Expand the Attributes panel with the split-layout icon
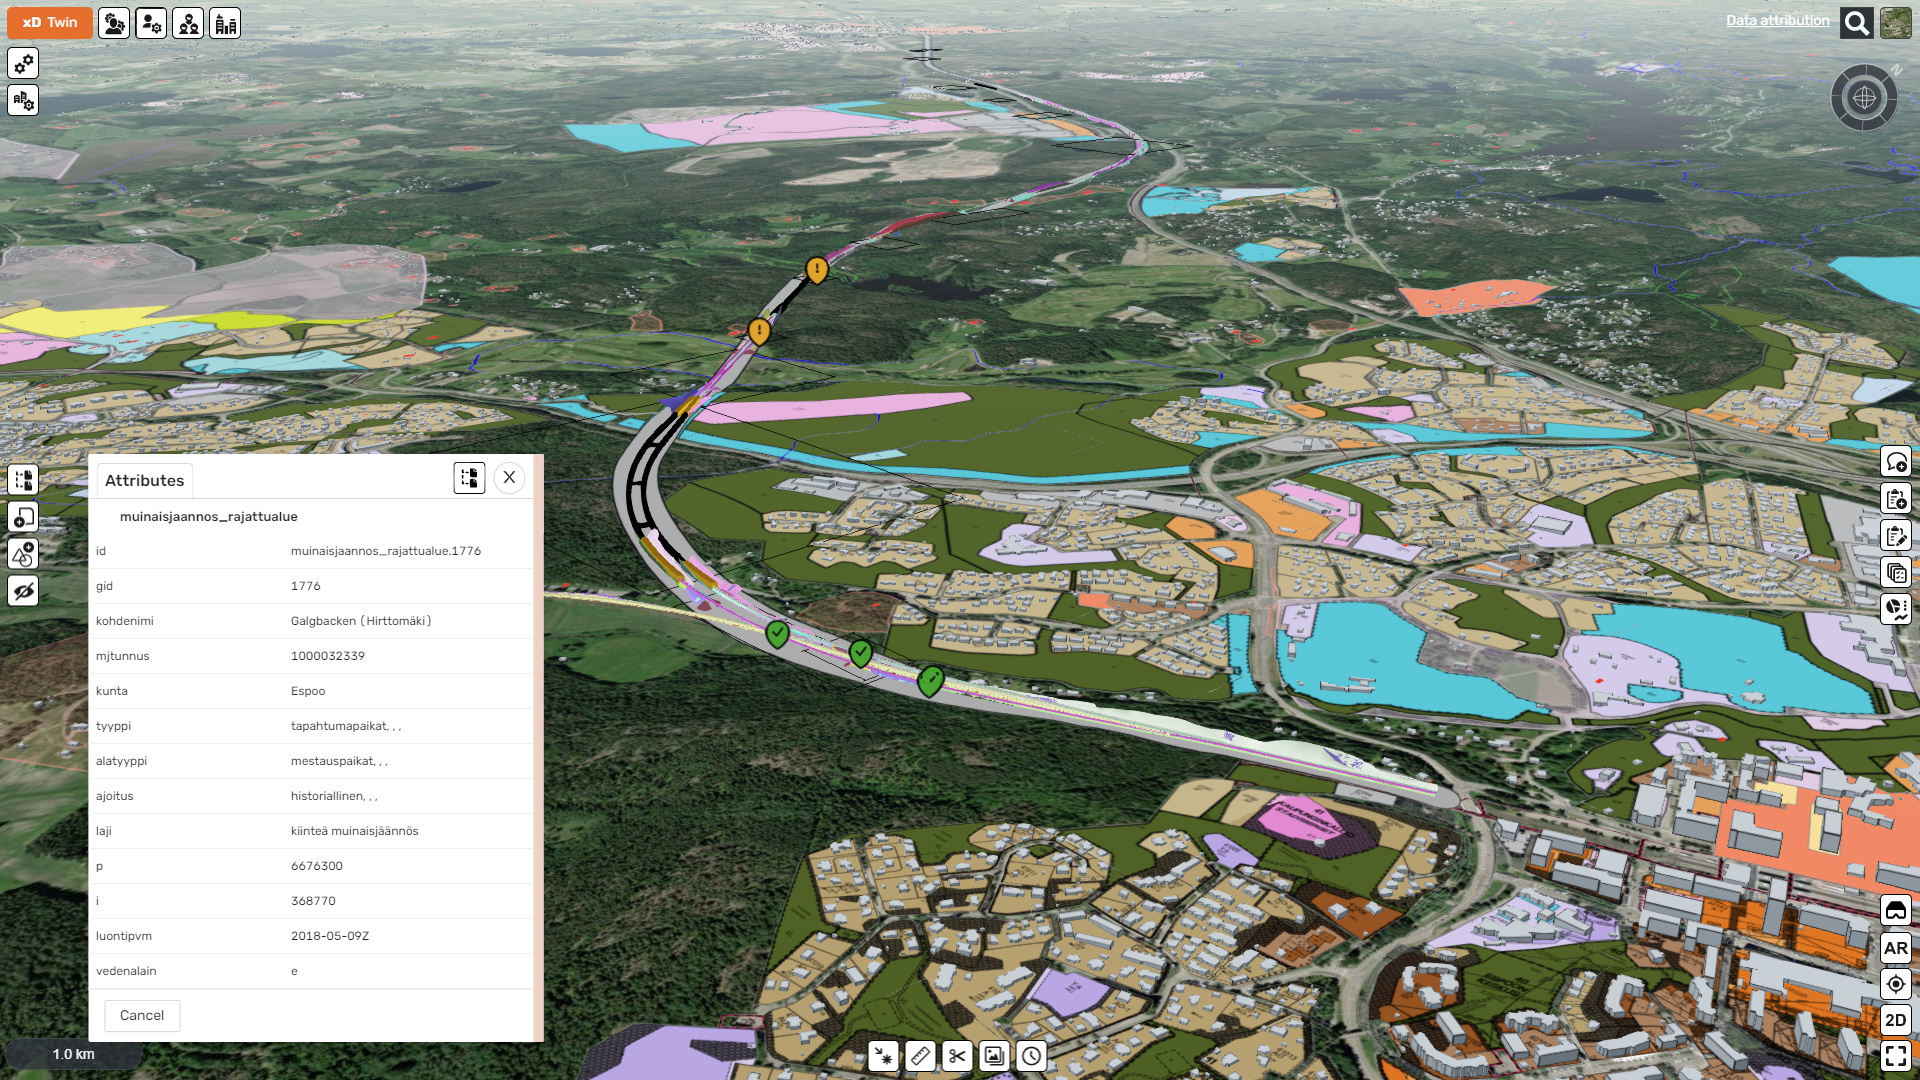 469,478
